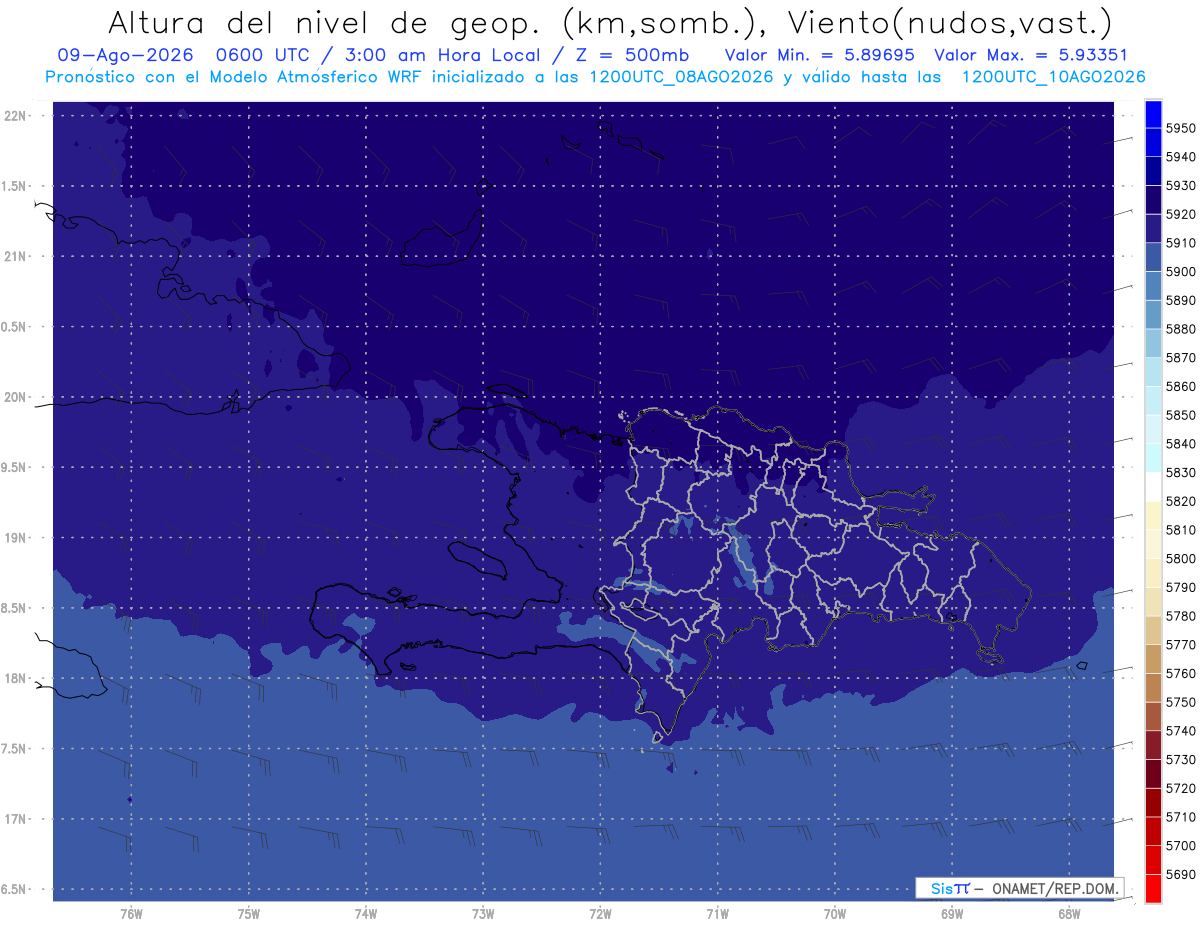
Task: Select the cream swatch between 5820 and 5810
Action: pos(1153,515)
